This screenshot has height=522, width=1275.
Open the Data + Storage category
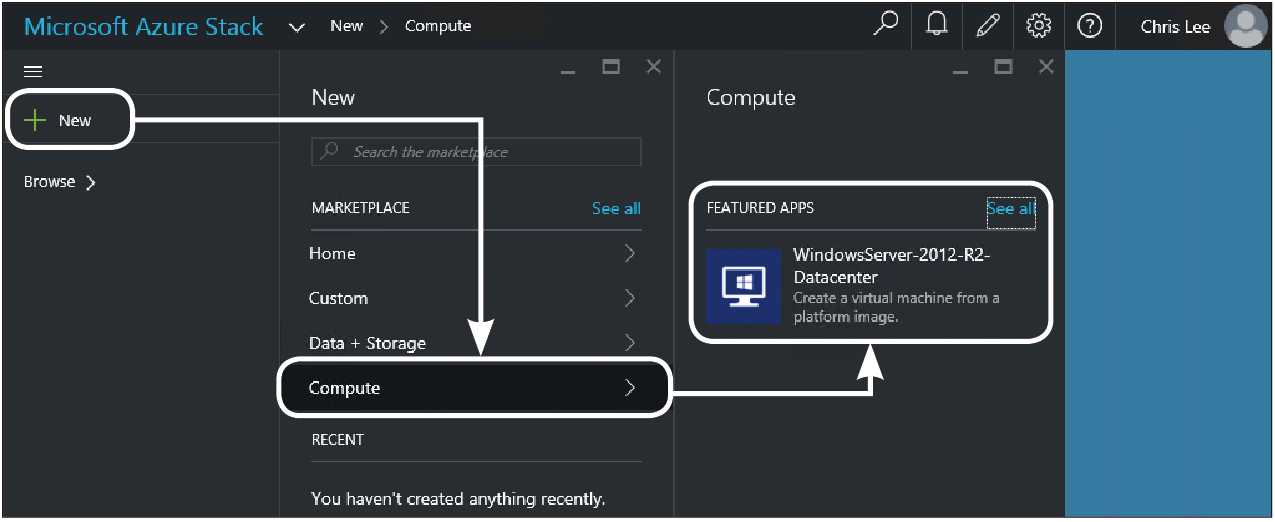click(476, 343)
